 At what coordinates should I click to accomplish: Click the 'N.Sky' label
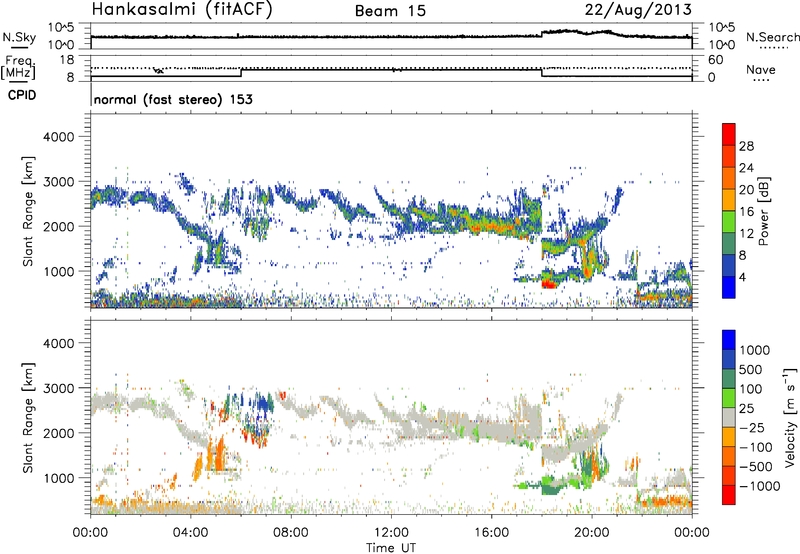[19, 37]
